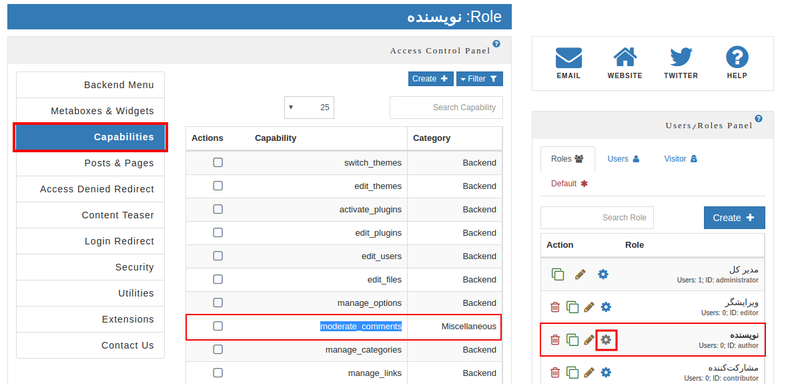Sort by the Capability column header
The image size is (786, 384).
pos(275,138)
